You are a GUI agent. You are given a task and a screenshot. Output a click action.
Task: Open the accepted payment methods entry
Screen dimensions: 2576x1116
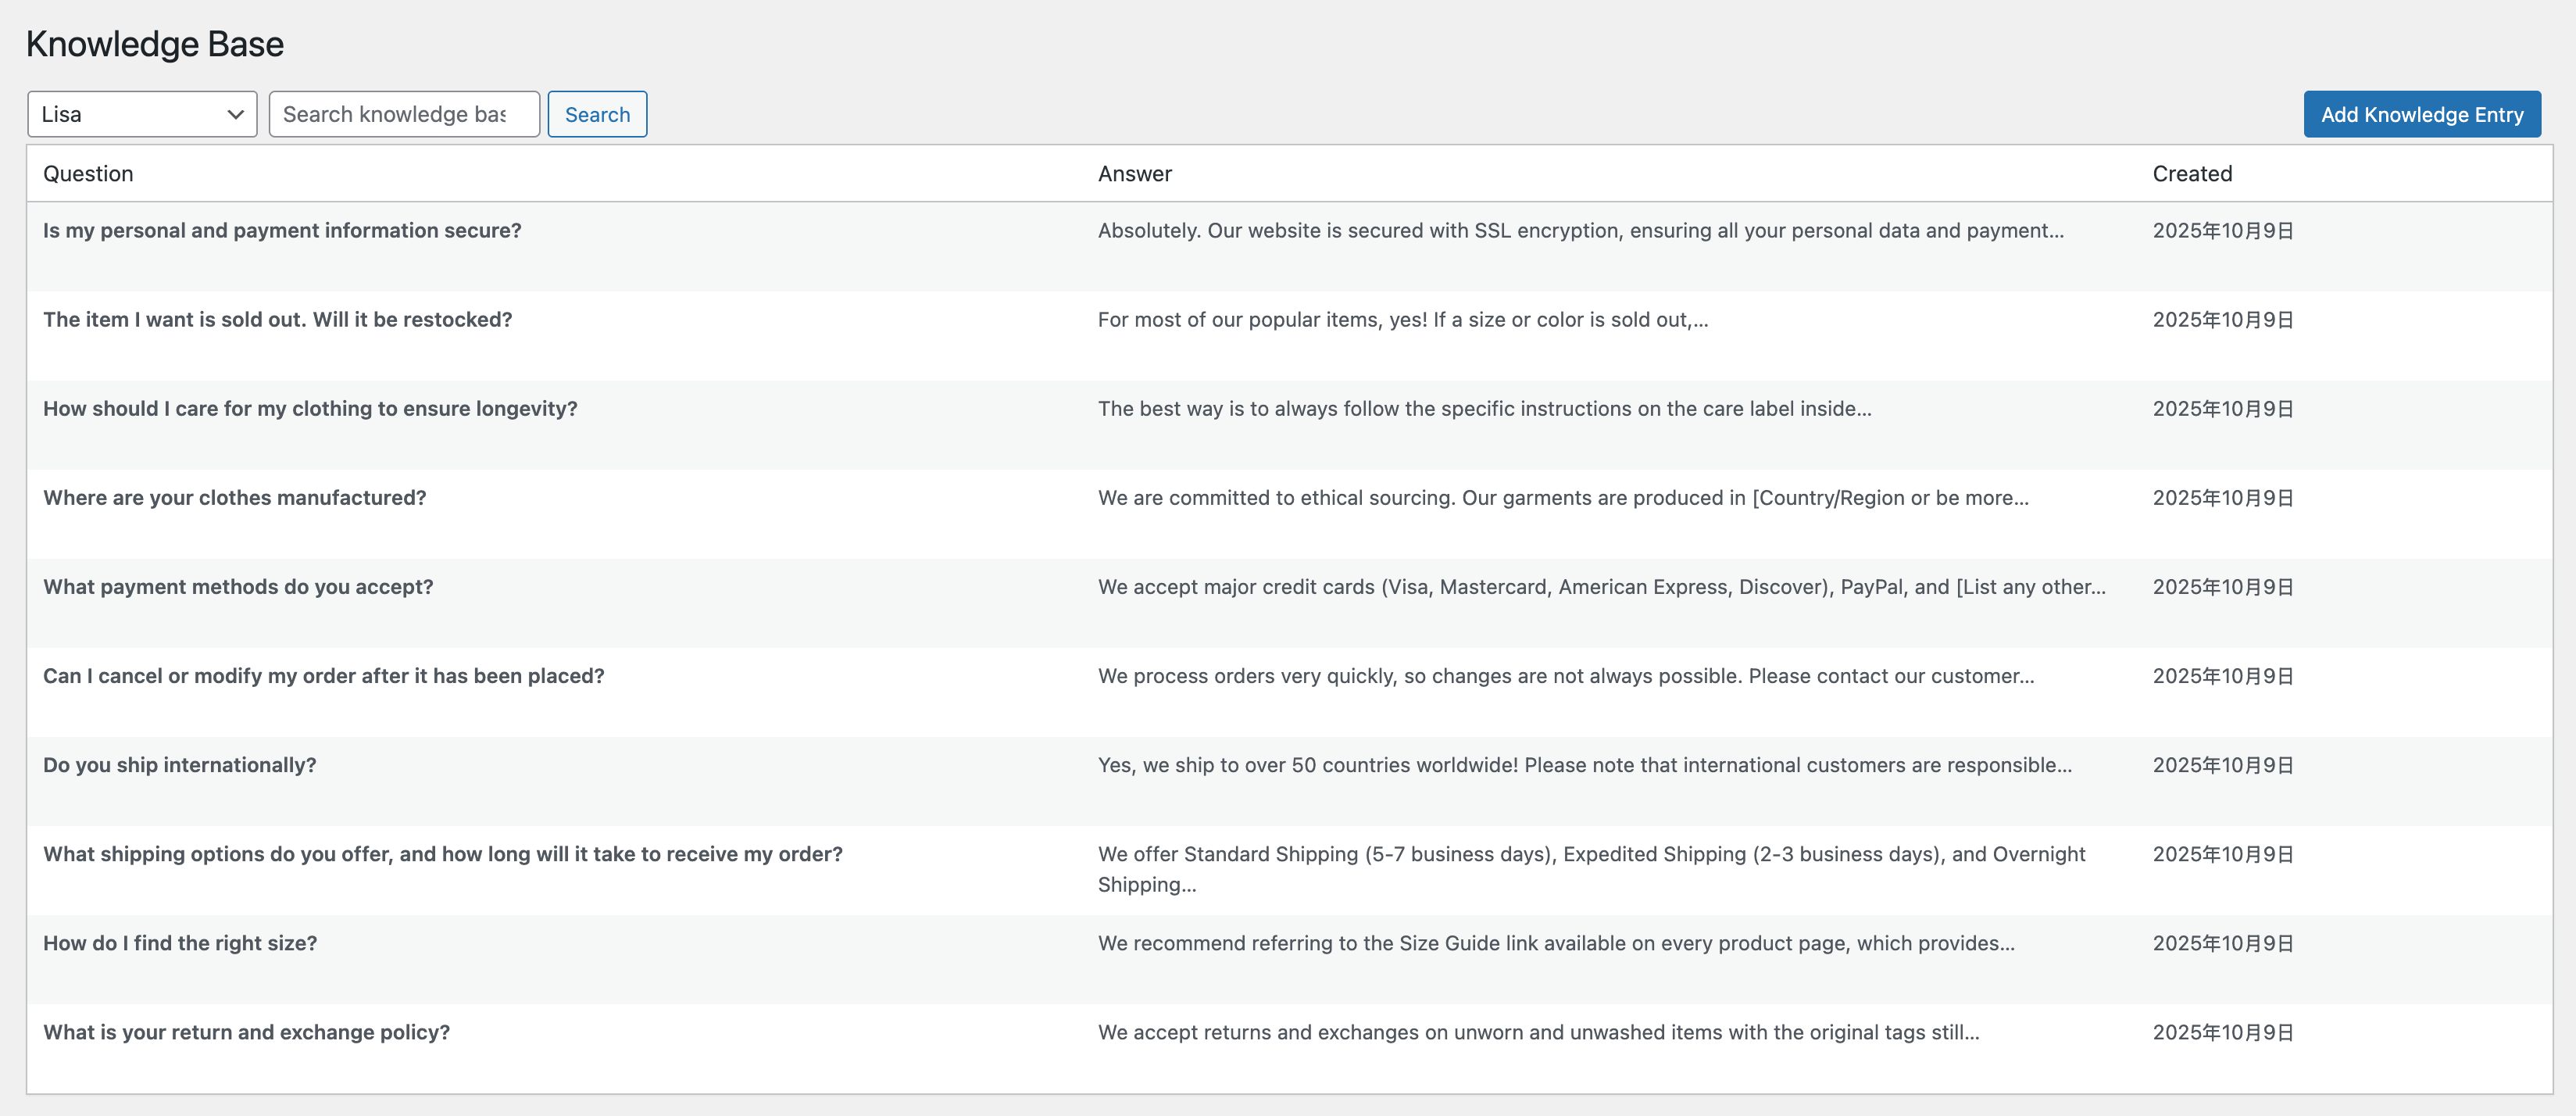pos(238,586)
